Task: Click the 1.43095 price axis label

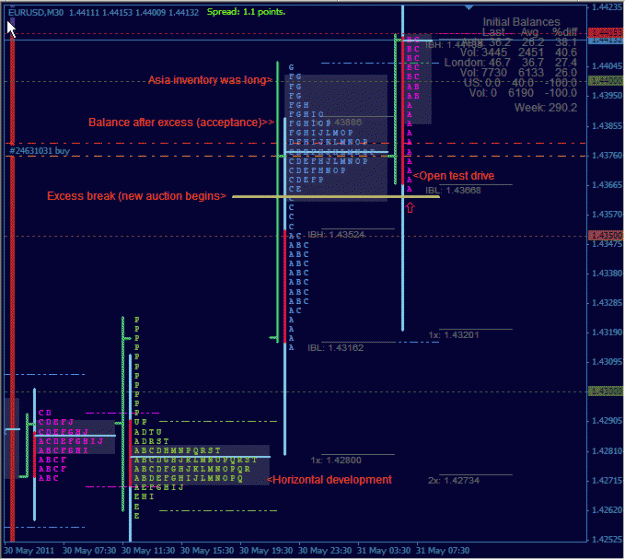Action: [607, 362]
